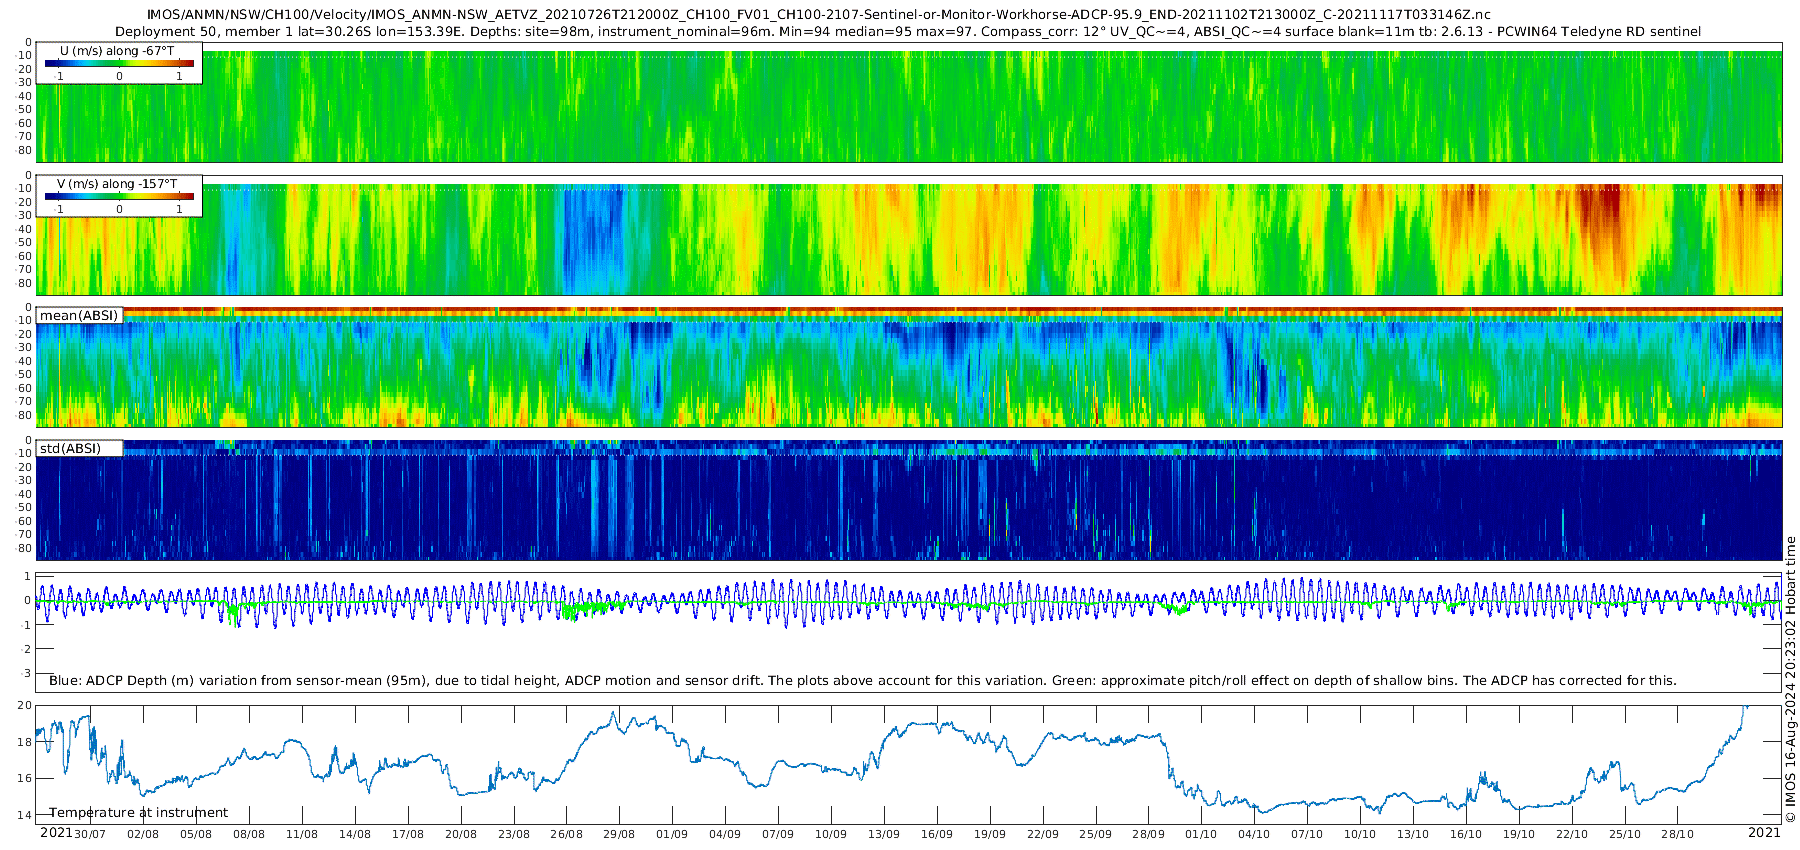
Task: Click the 20 tick on temperature axis
Action: tap(24, 705)
